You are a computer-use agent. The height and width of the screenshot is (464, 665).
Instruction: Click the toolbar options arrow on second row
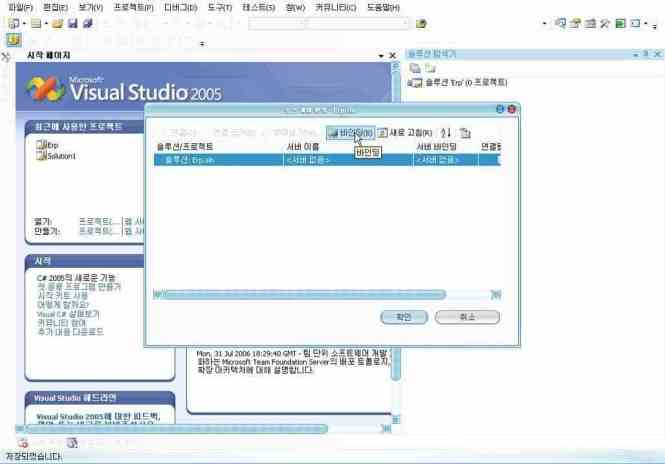click(x=202, y=43)
